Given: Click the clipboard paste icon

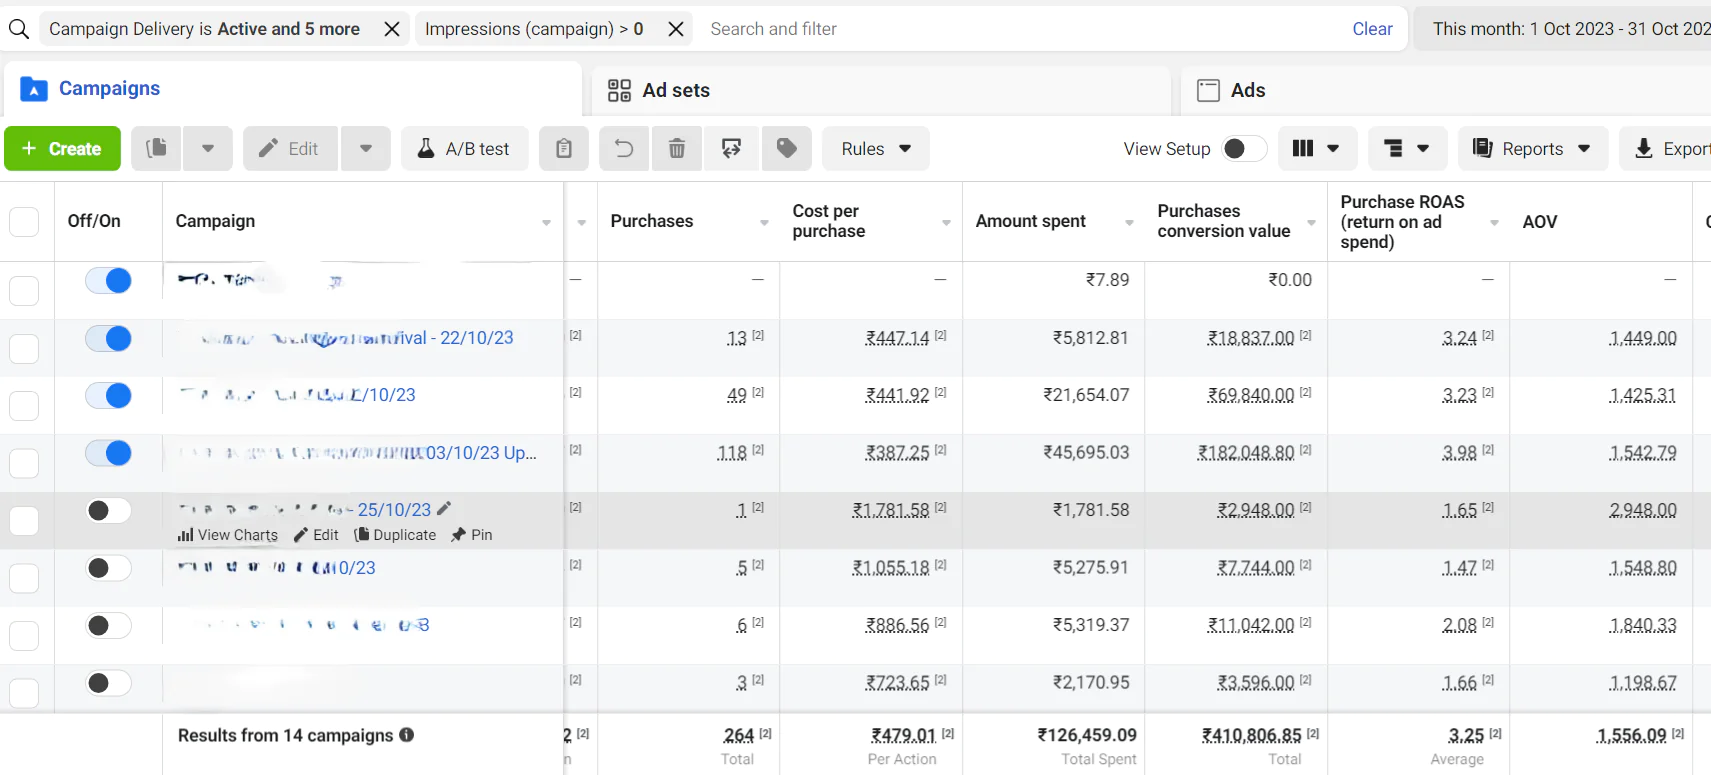Looking at the screenshot, I should tap(564, 148).
